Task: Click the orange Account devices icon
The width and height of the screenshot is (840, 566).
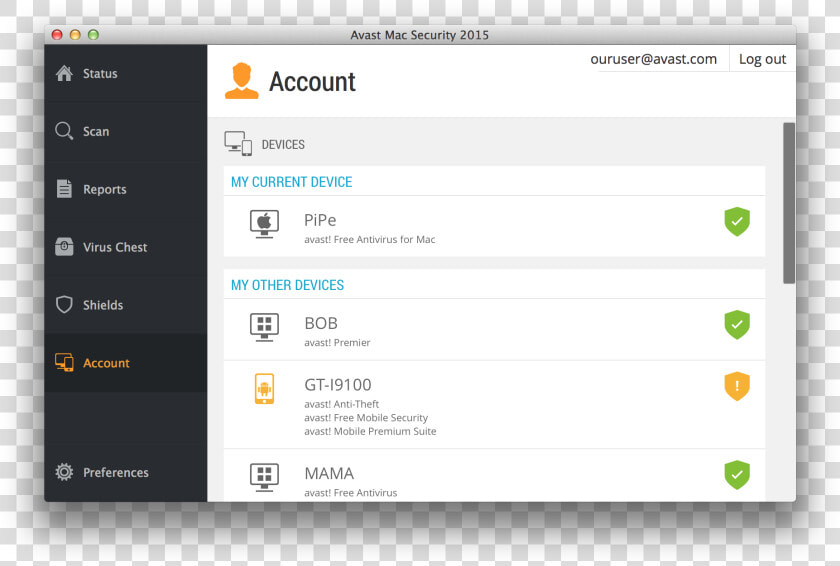Action: [x=64, y=363]
